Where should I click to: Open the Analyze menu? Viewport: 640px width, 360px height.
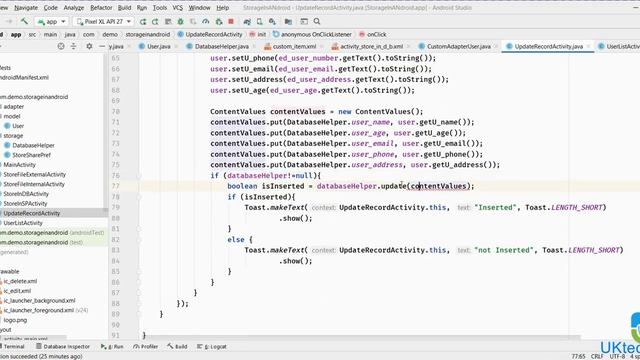(x=74, y=8)
